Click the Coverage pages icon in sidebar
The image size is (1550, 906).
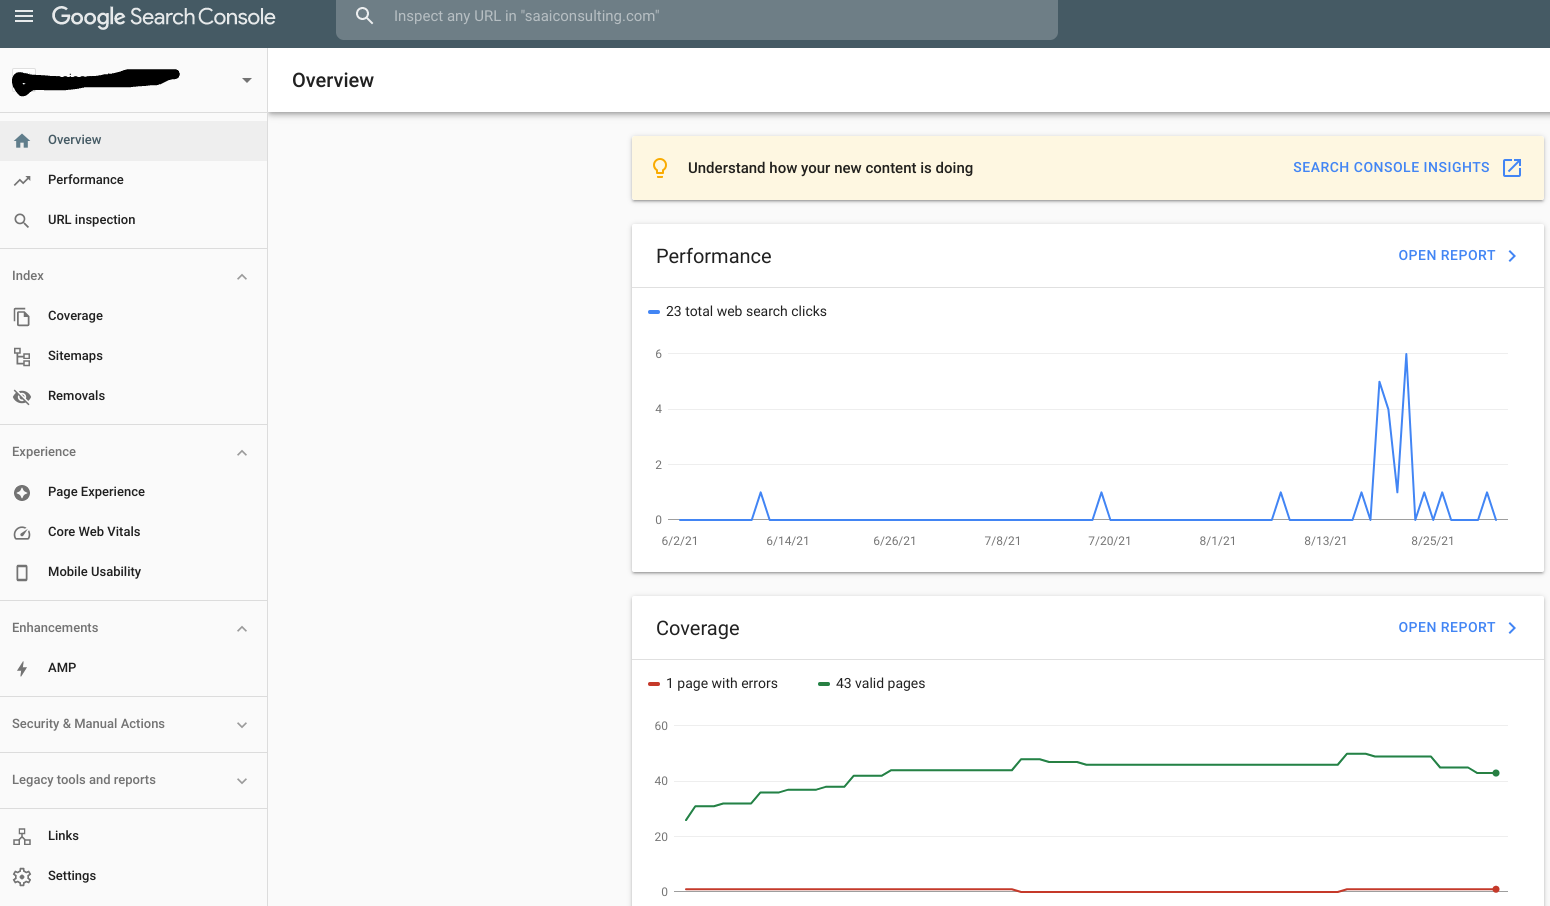22,317
